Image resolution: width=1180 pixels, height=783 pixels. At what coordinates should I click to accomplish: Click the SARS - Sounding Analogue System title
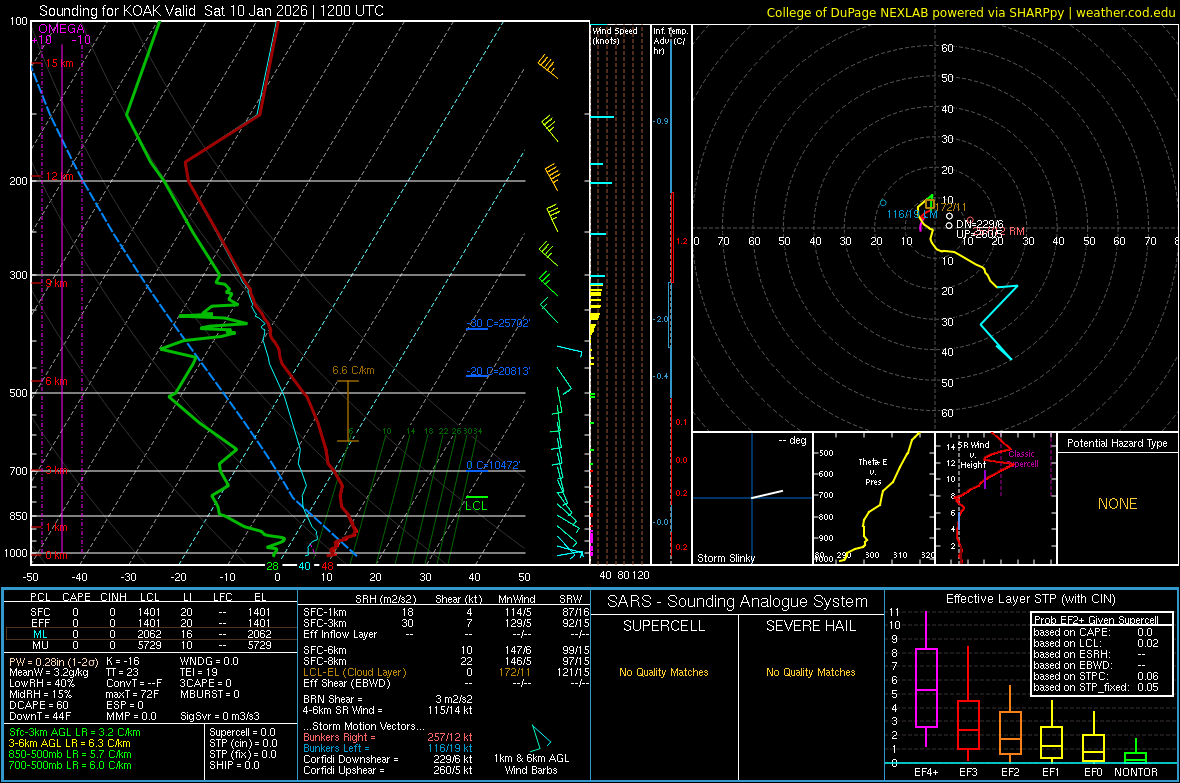[x=738, y=602]
